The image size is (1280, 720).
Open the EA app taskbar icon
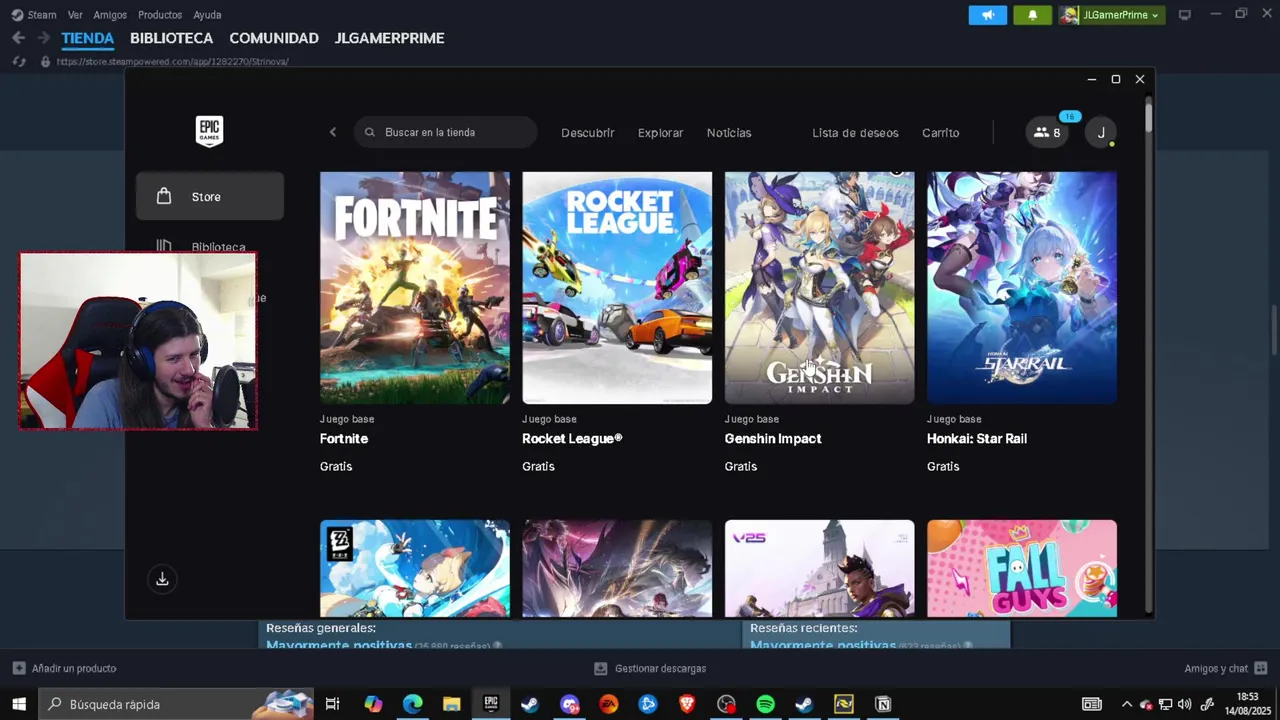click(x=608, y=704)
